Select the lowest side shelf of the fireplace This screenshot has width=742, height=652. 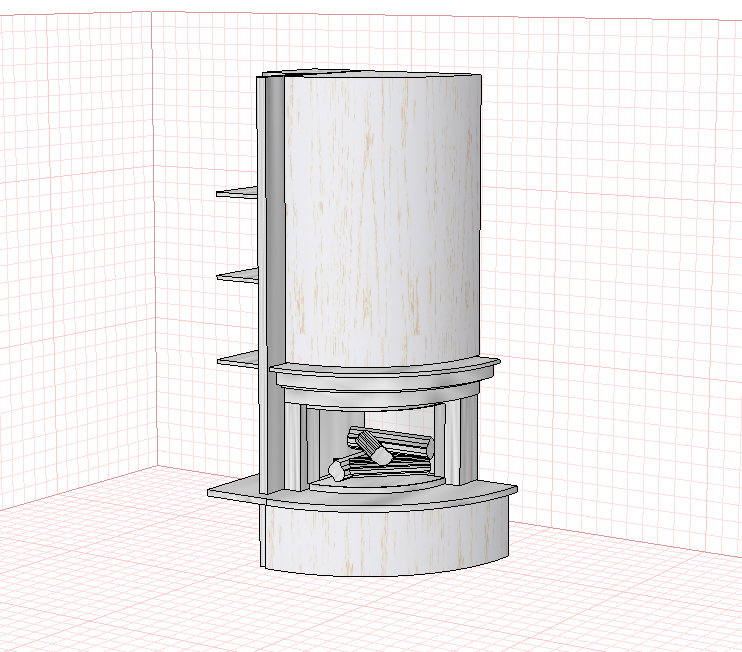(x=238, y=359)
